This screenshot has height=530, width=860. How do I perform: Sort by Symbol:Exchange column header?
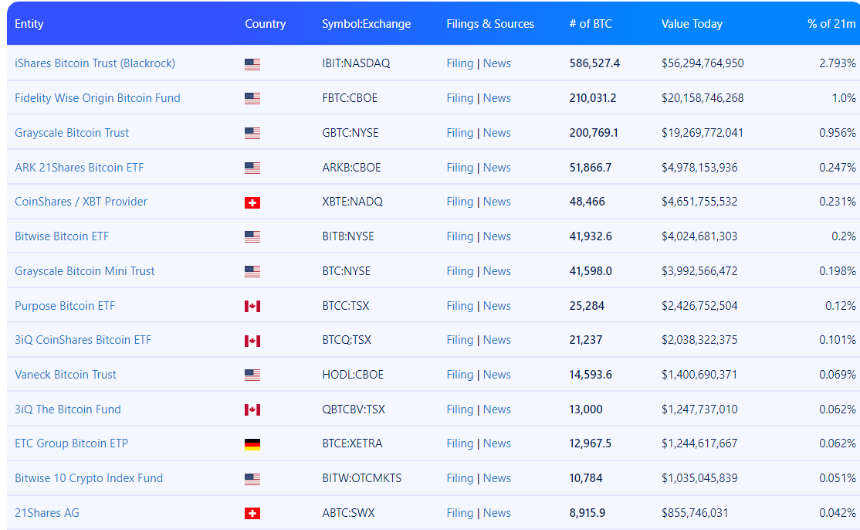coord(366,24)
